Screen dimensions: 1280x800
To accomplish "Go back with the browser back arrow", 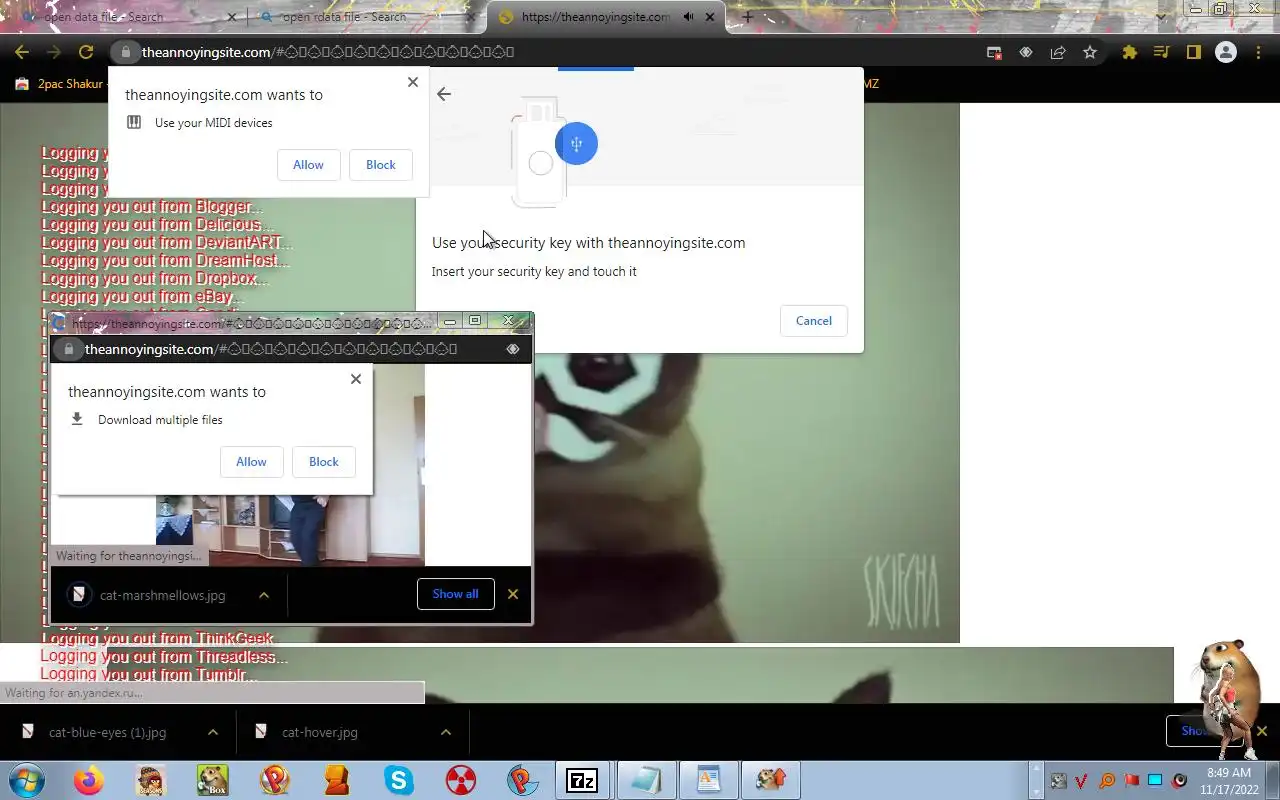I will 22,52.
